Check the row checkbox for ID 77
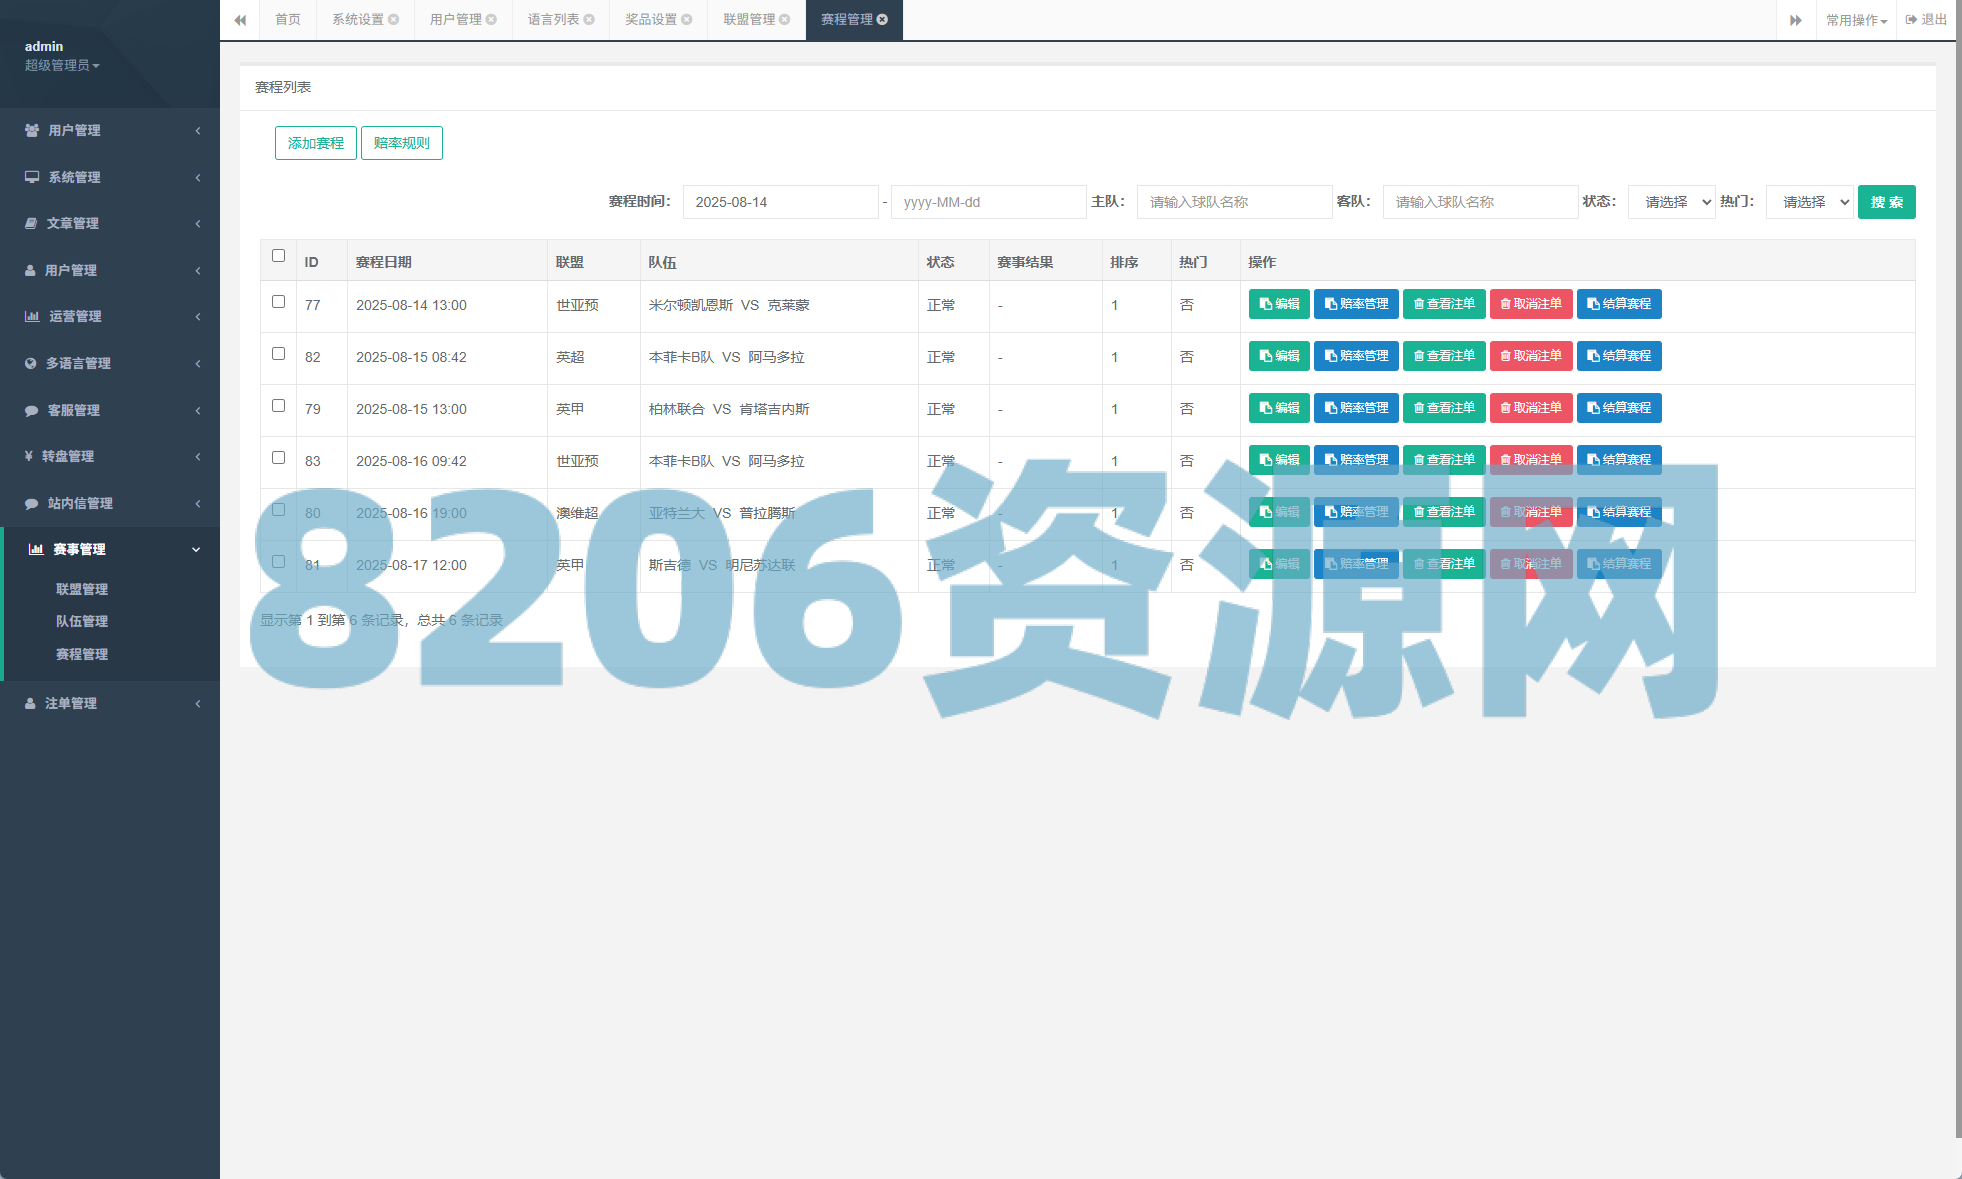This screenshot has height=1179, width=1962. [x=279, y=302]
